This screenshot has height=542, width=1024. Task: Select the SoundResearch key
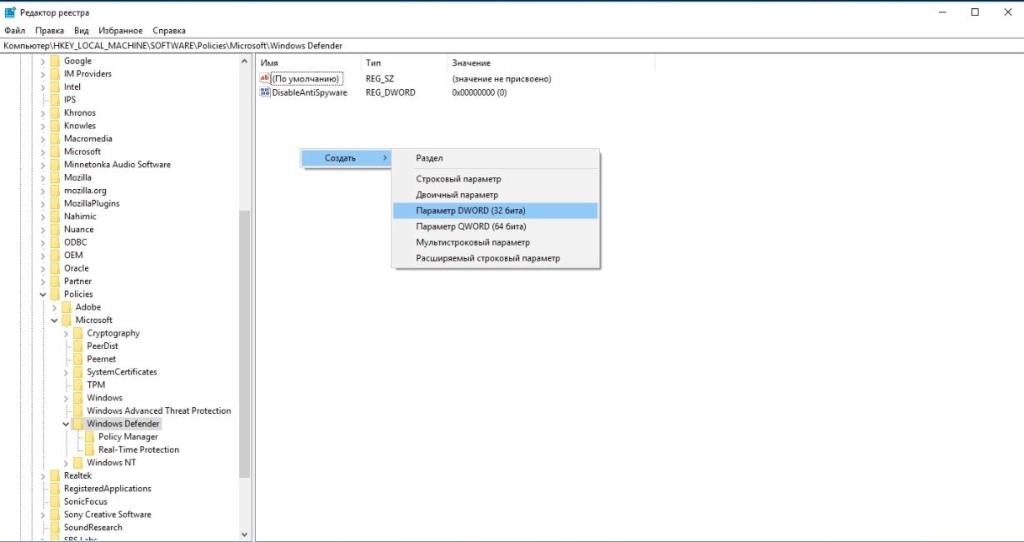pos(93,527)
